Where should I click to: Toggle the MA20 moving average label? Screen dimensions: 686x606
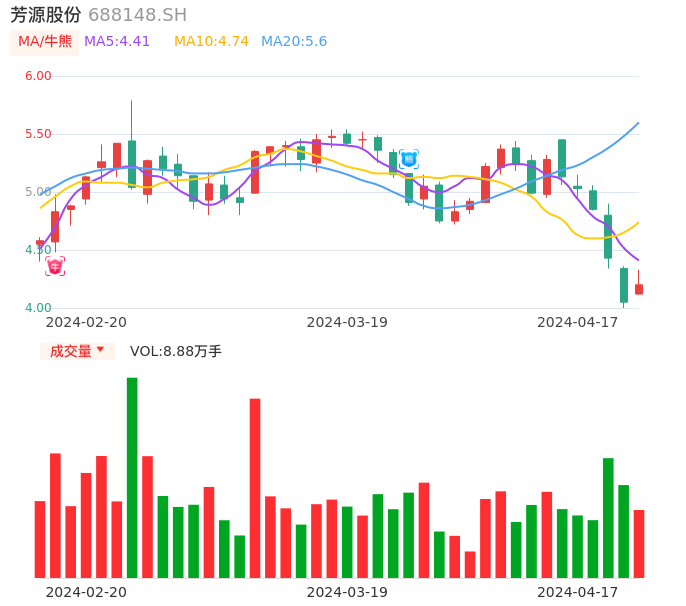294,42
